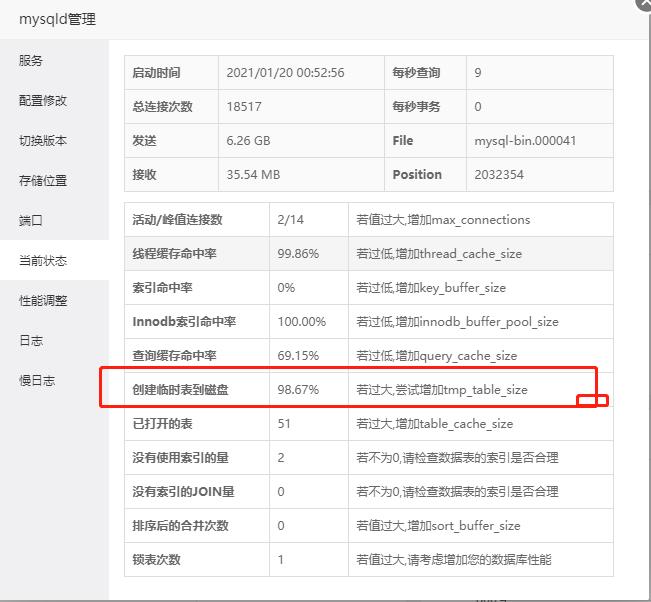Click the 总连接次数 label
The height and width of the screenshot is (602, 651).
tap(162, 107)
